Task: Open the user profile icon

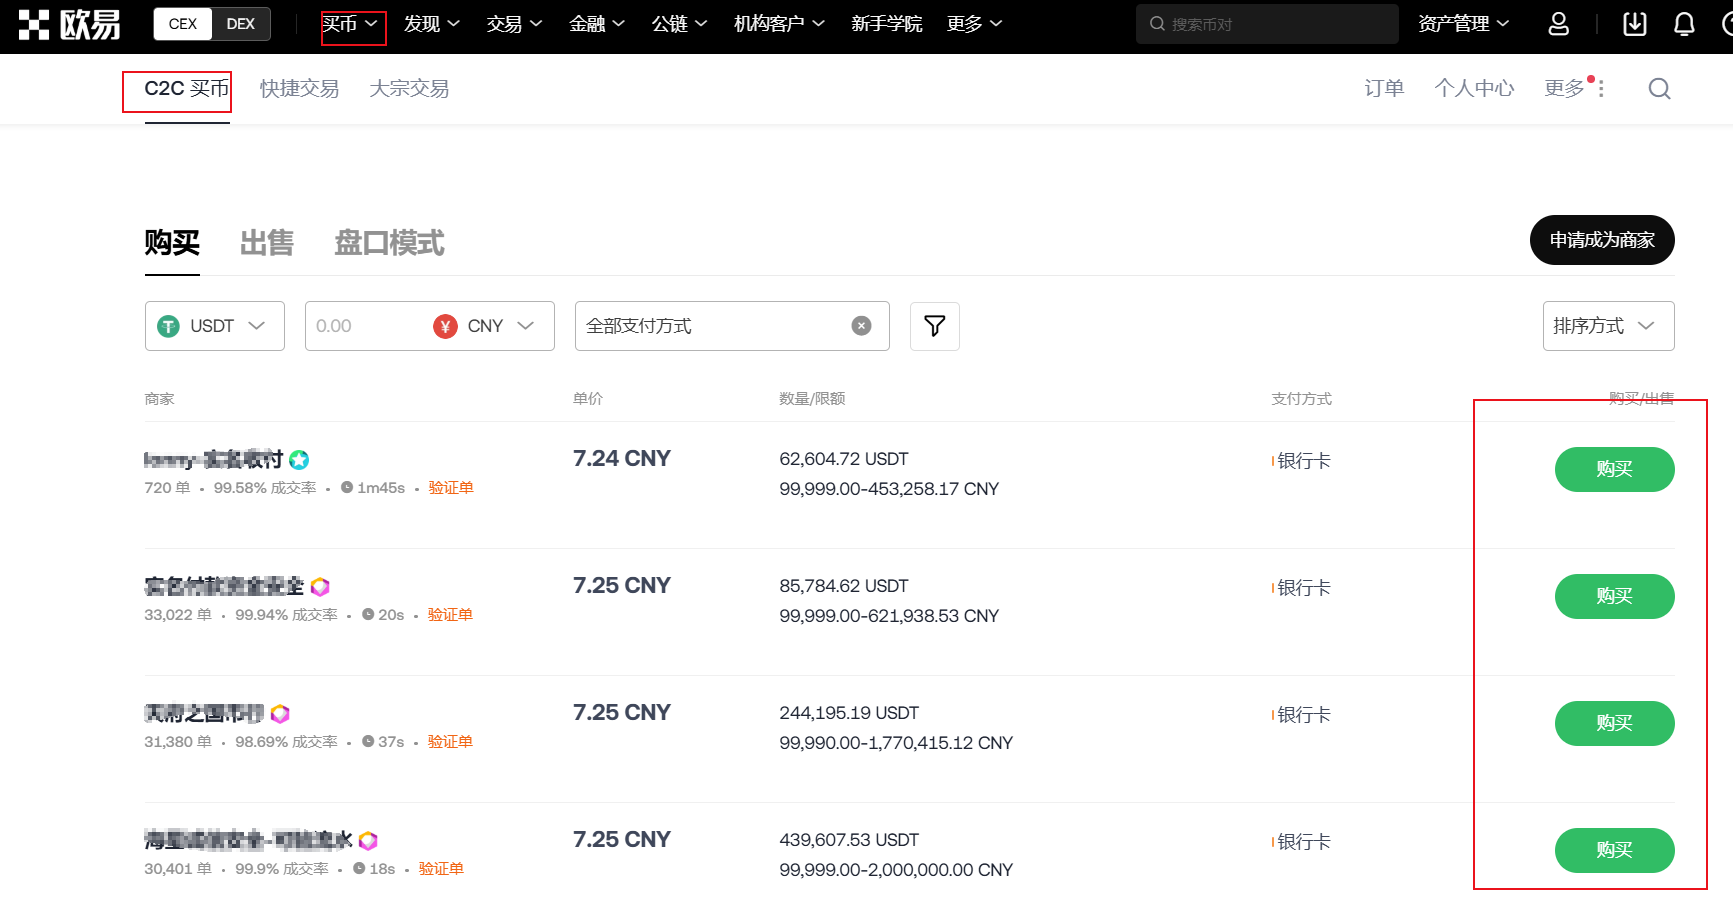Action: (x=1558, y=24)
